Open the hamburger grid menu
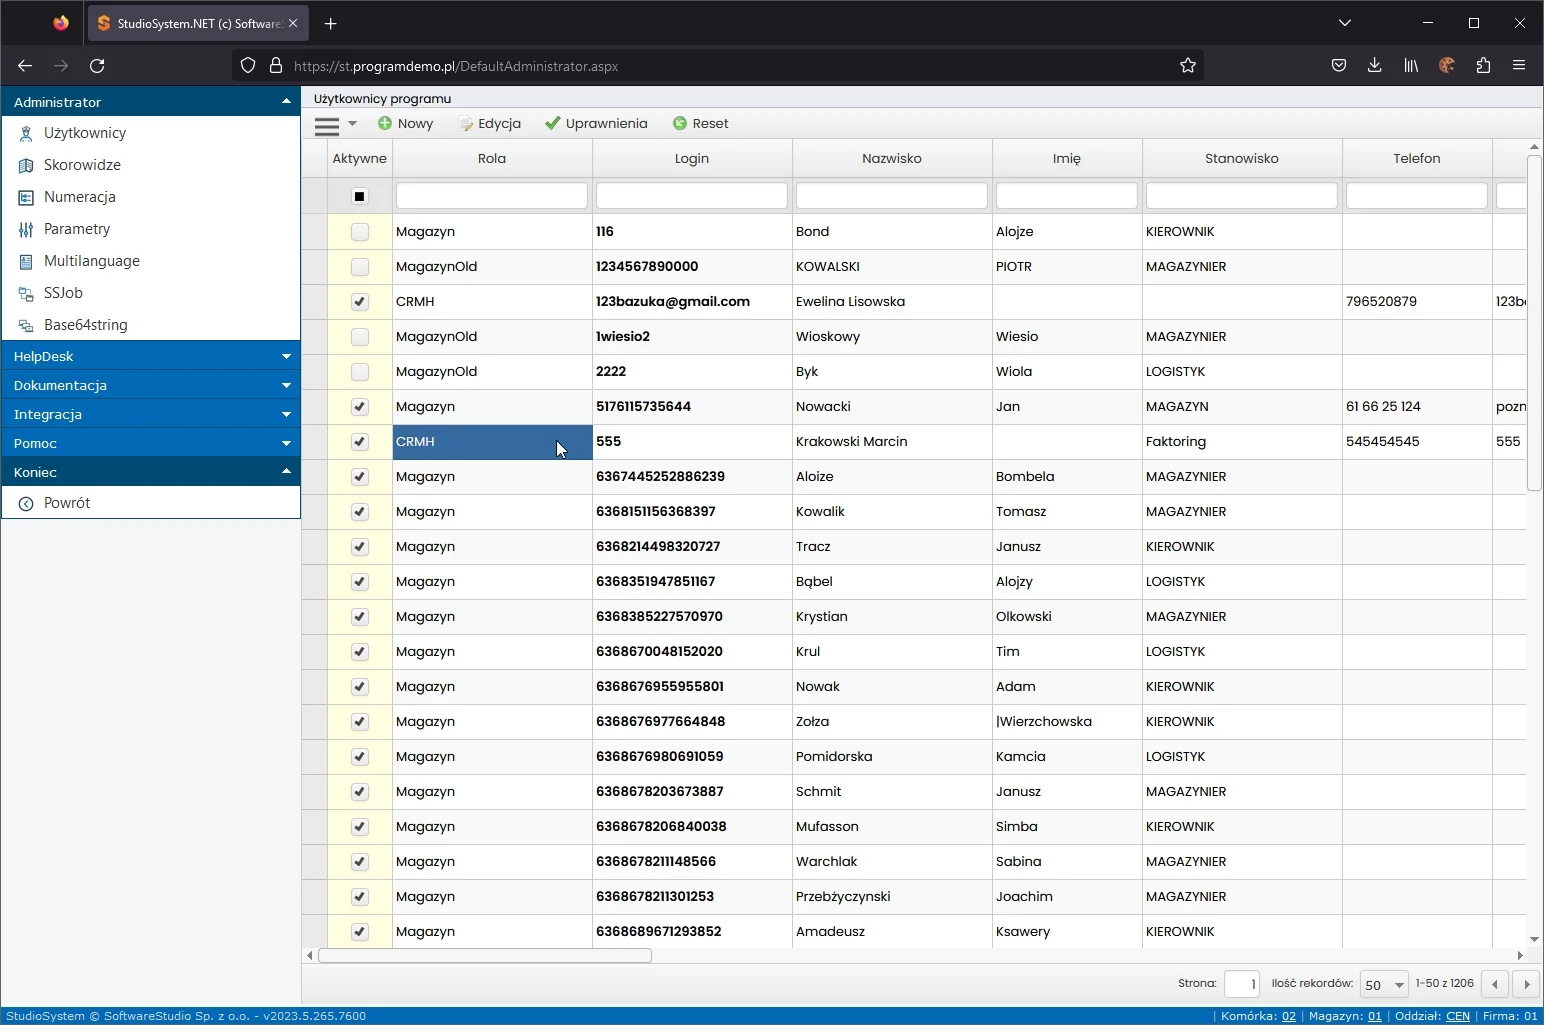 point(327,125)
